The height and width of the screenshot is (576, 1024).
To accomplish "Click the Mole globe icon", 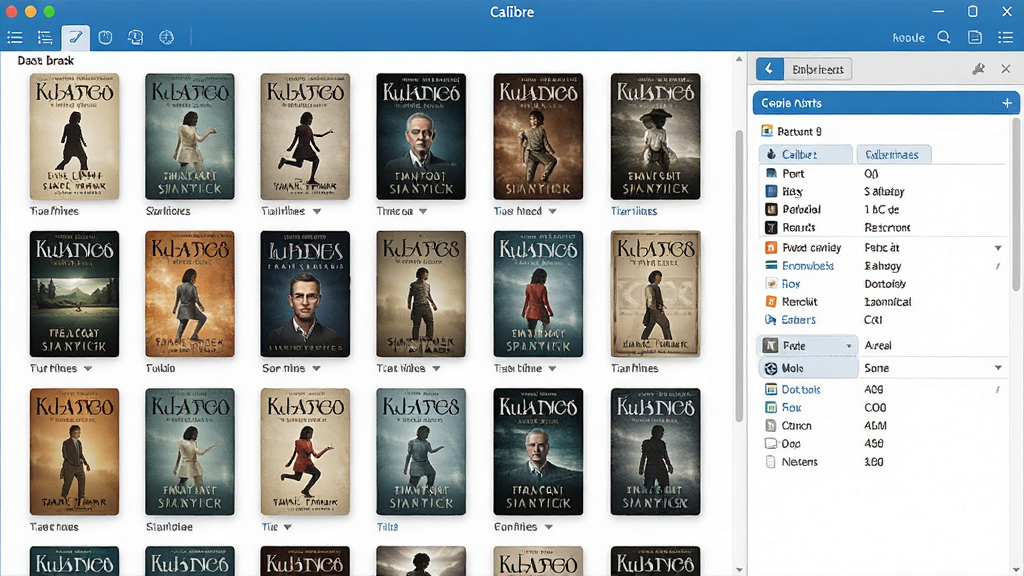I will click(x=771, y=368).
